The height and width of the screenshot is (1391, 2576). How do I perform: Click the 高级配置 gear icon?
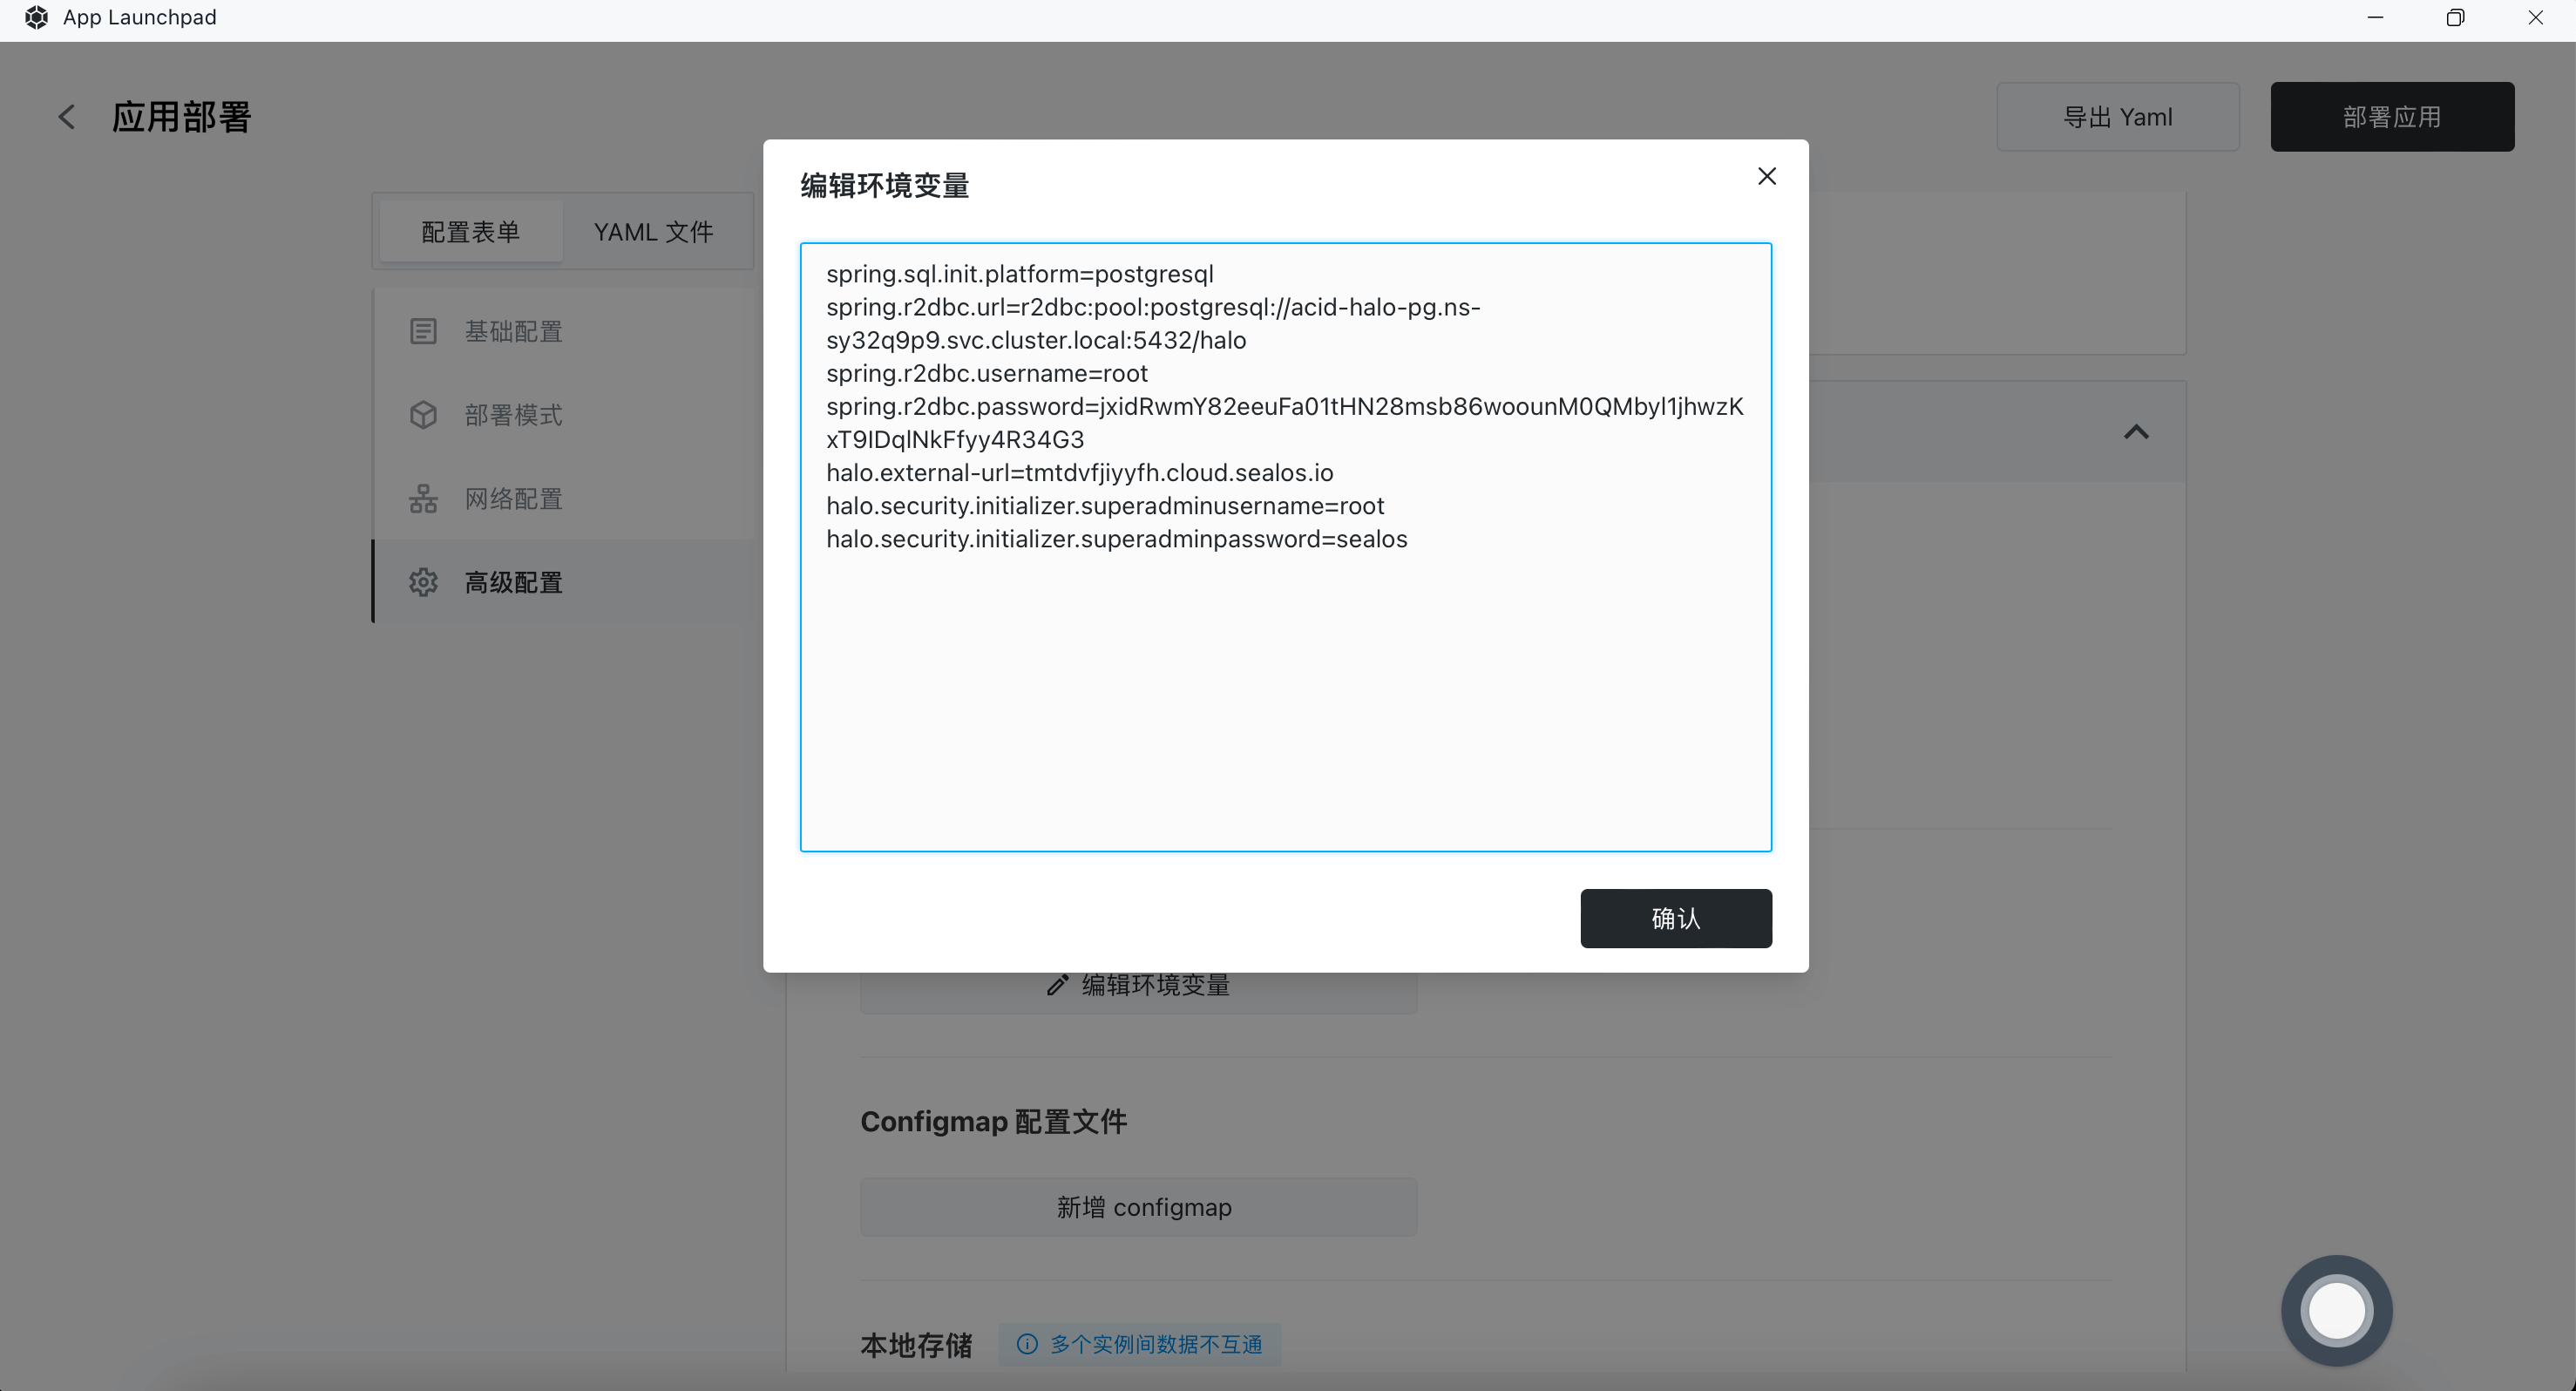click(423, 583)
